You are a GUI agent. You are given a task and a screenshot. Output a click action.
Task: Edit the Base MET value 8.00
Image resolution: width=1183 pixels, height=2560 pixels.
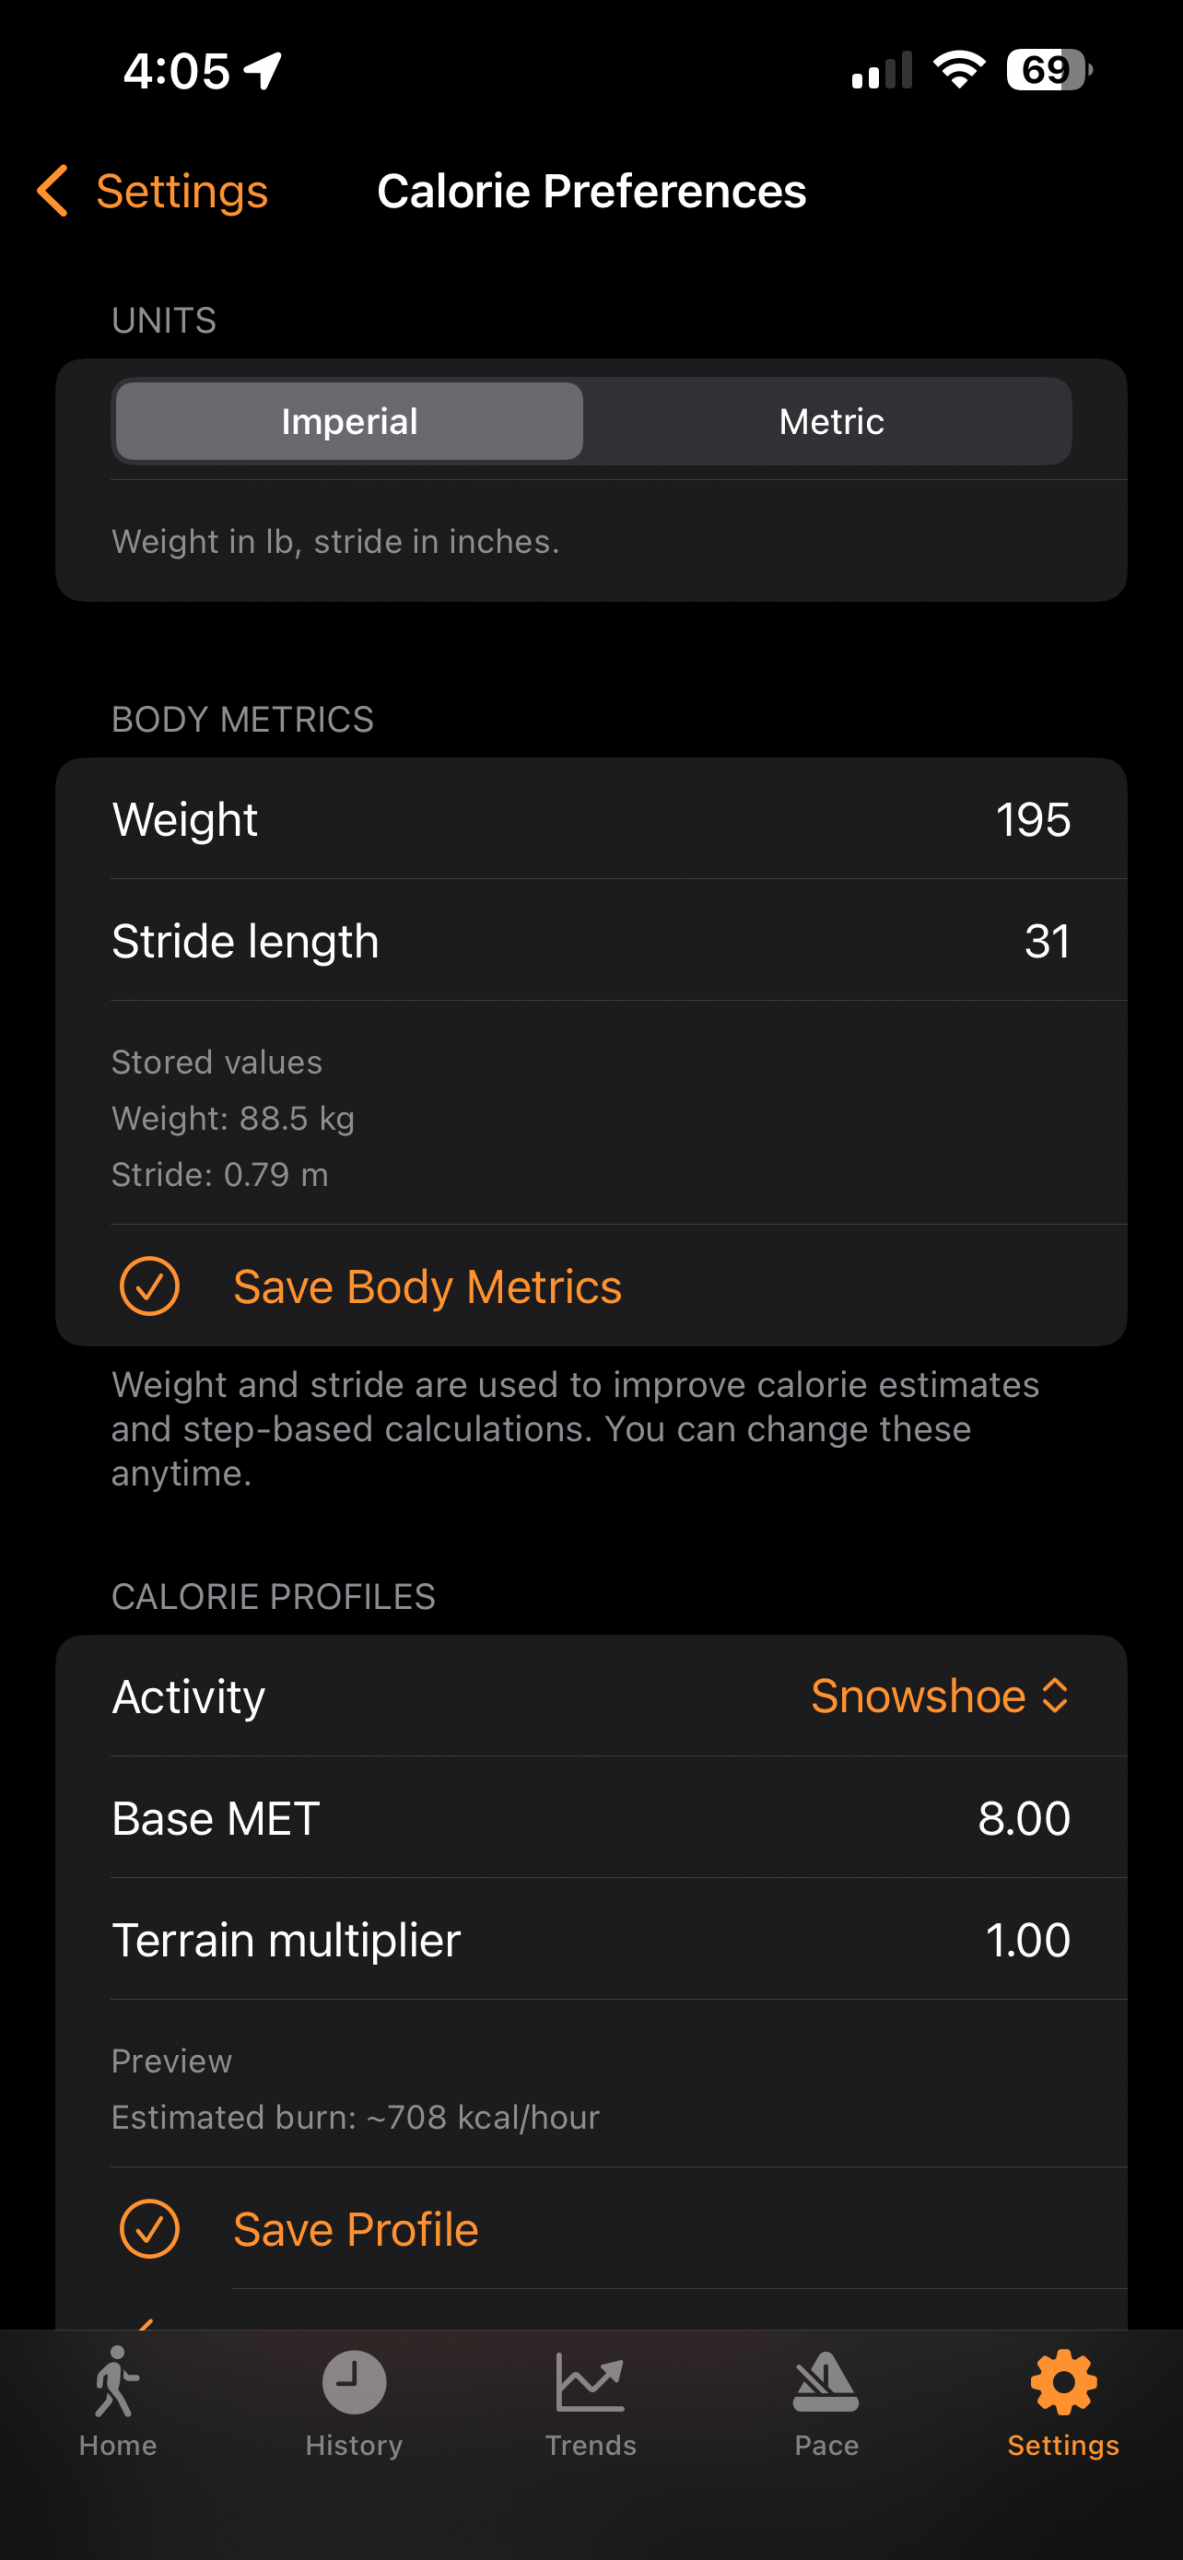point(1024,1818)
